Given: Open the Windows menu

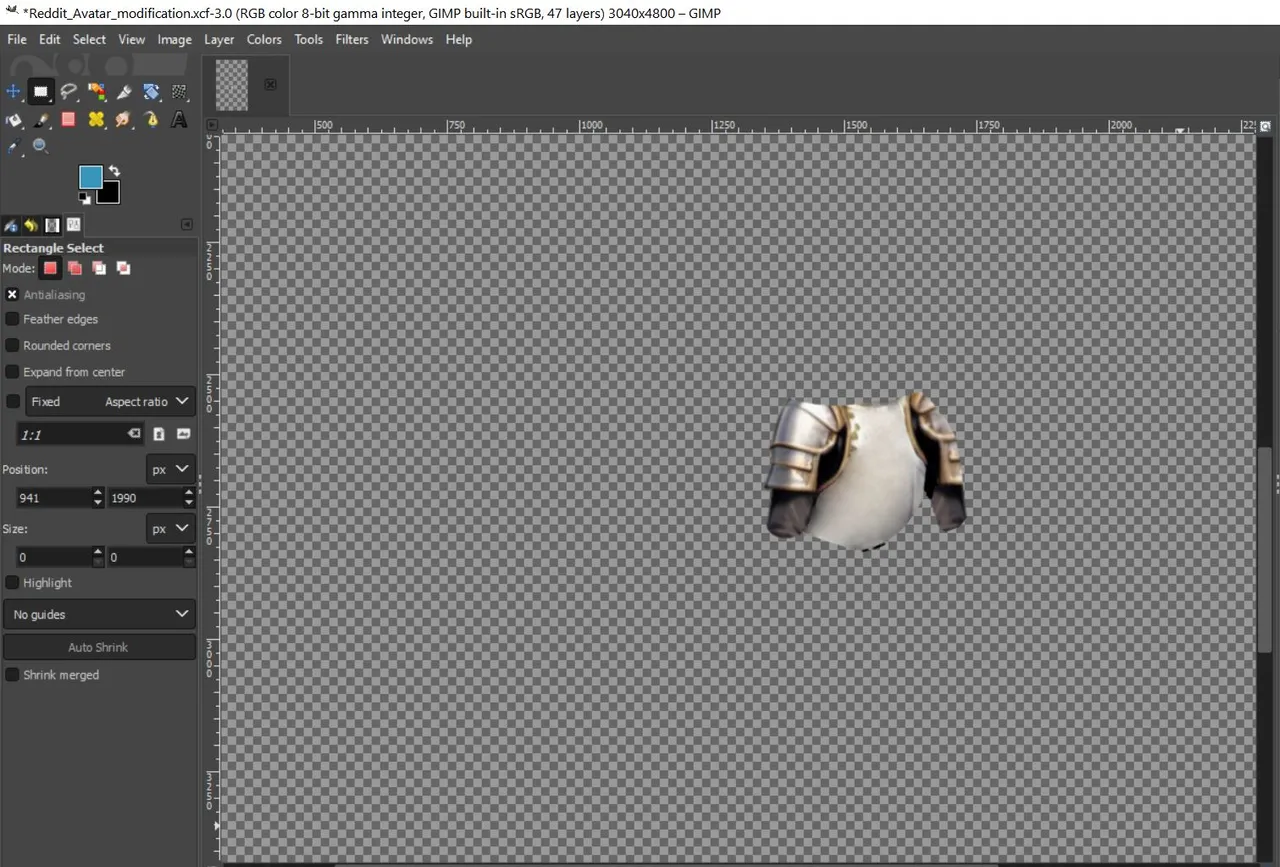Looking at the screenshot, I should click(407, 39).
